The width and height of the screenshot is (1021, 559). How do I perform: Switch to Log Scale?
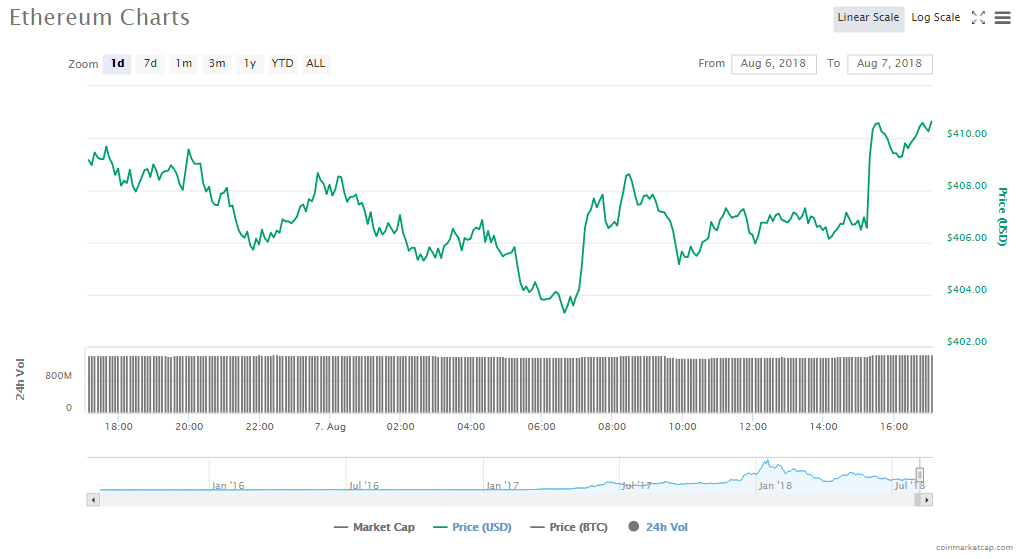(935, 18)
